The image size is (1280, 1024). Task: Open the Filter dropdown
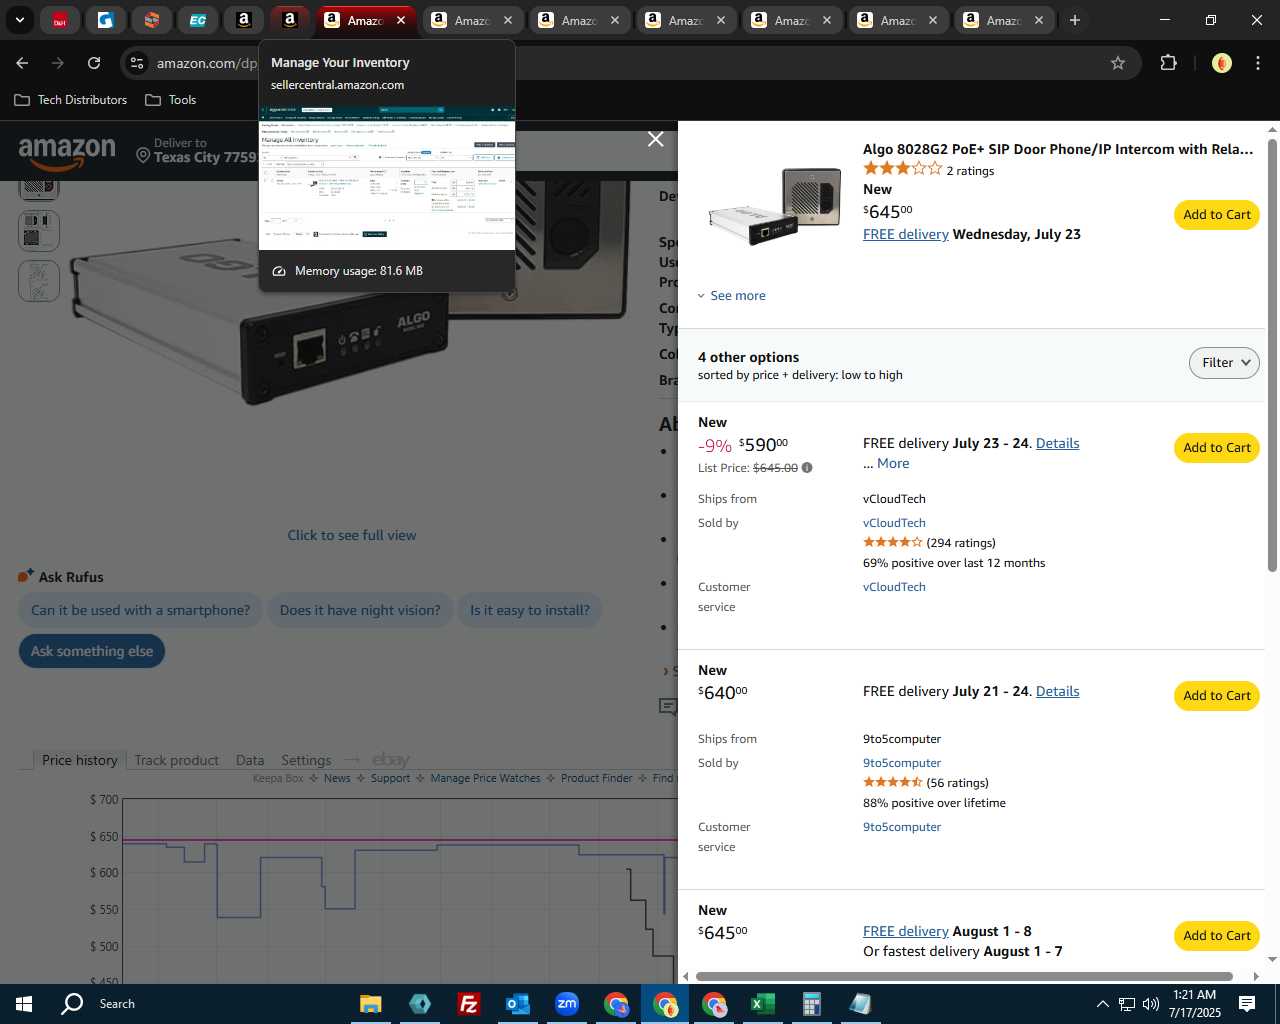(1224, 363)
